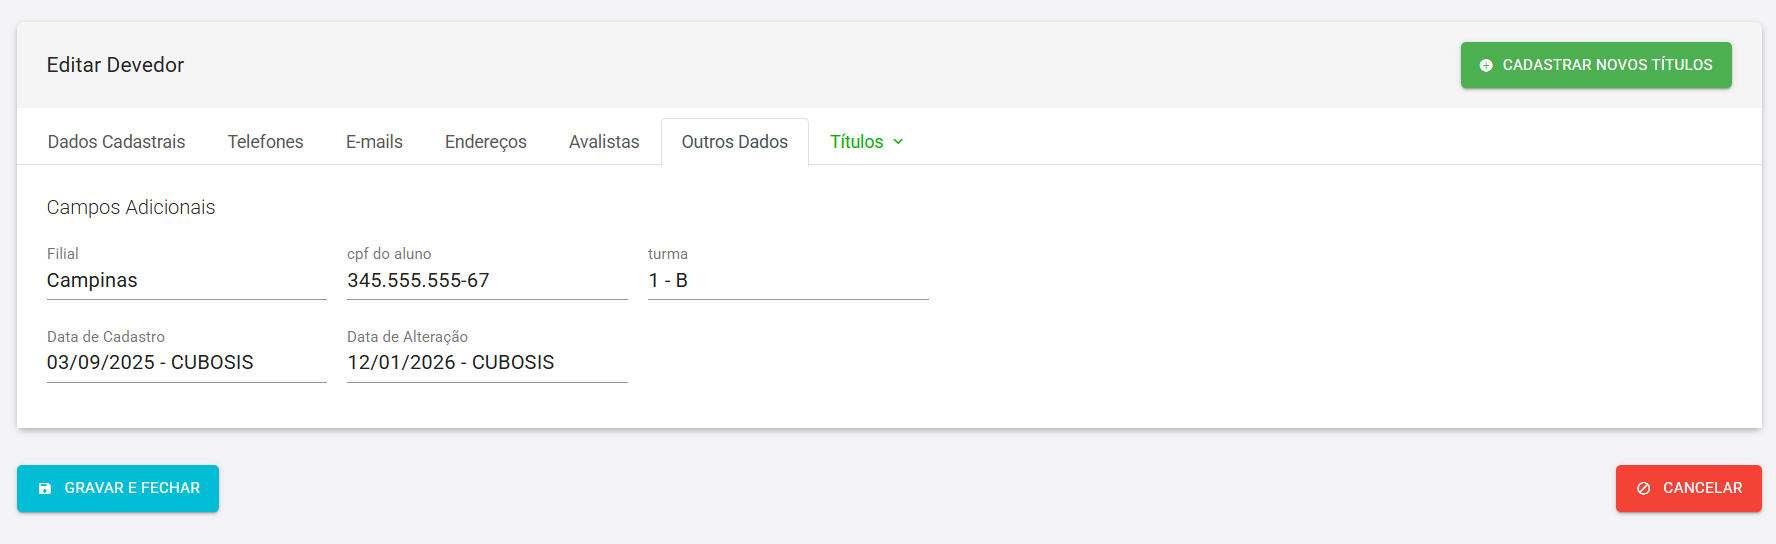Expand the Títulos dropdown chevron
This screenshot has height=544, width=1776.
tap(898, 142)
